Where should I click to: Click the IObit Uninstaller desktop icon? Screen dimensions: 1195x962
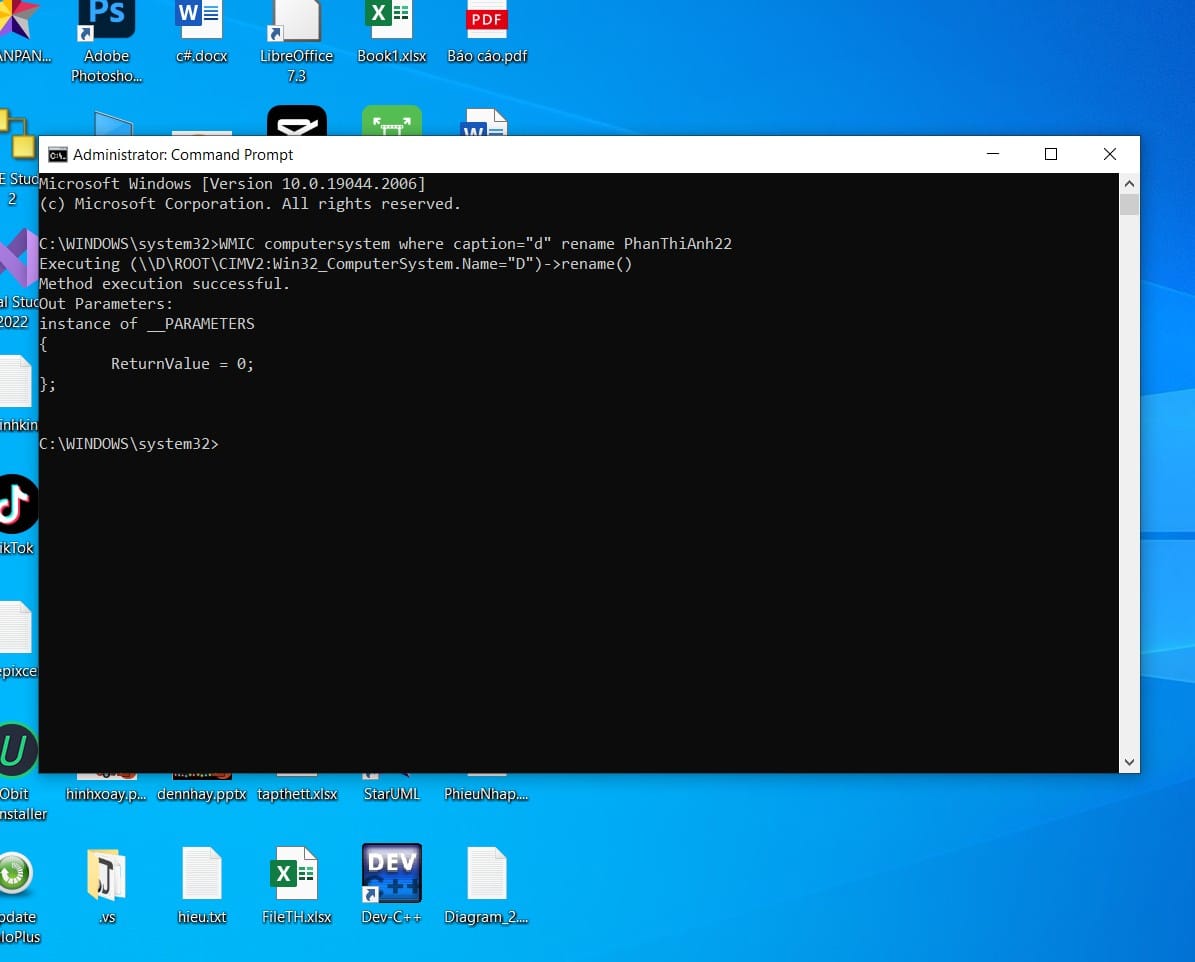[17, 750]
